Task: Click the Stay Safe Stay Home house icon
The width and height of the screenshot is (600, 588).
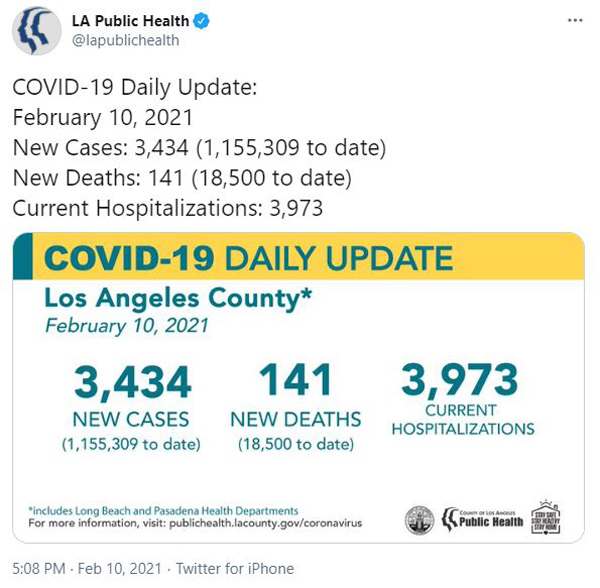Action: [546, 517]
